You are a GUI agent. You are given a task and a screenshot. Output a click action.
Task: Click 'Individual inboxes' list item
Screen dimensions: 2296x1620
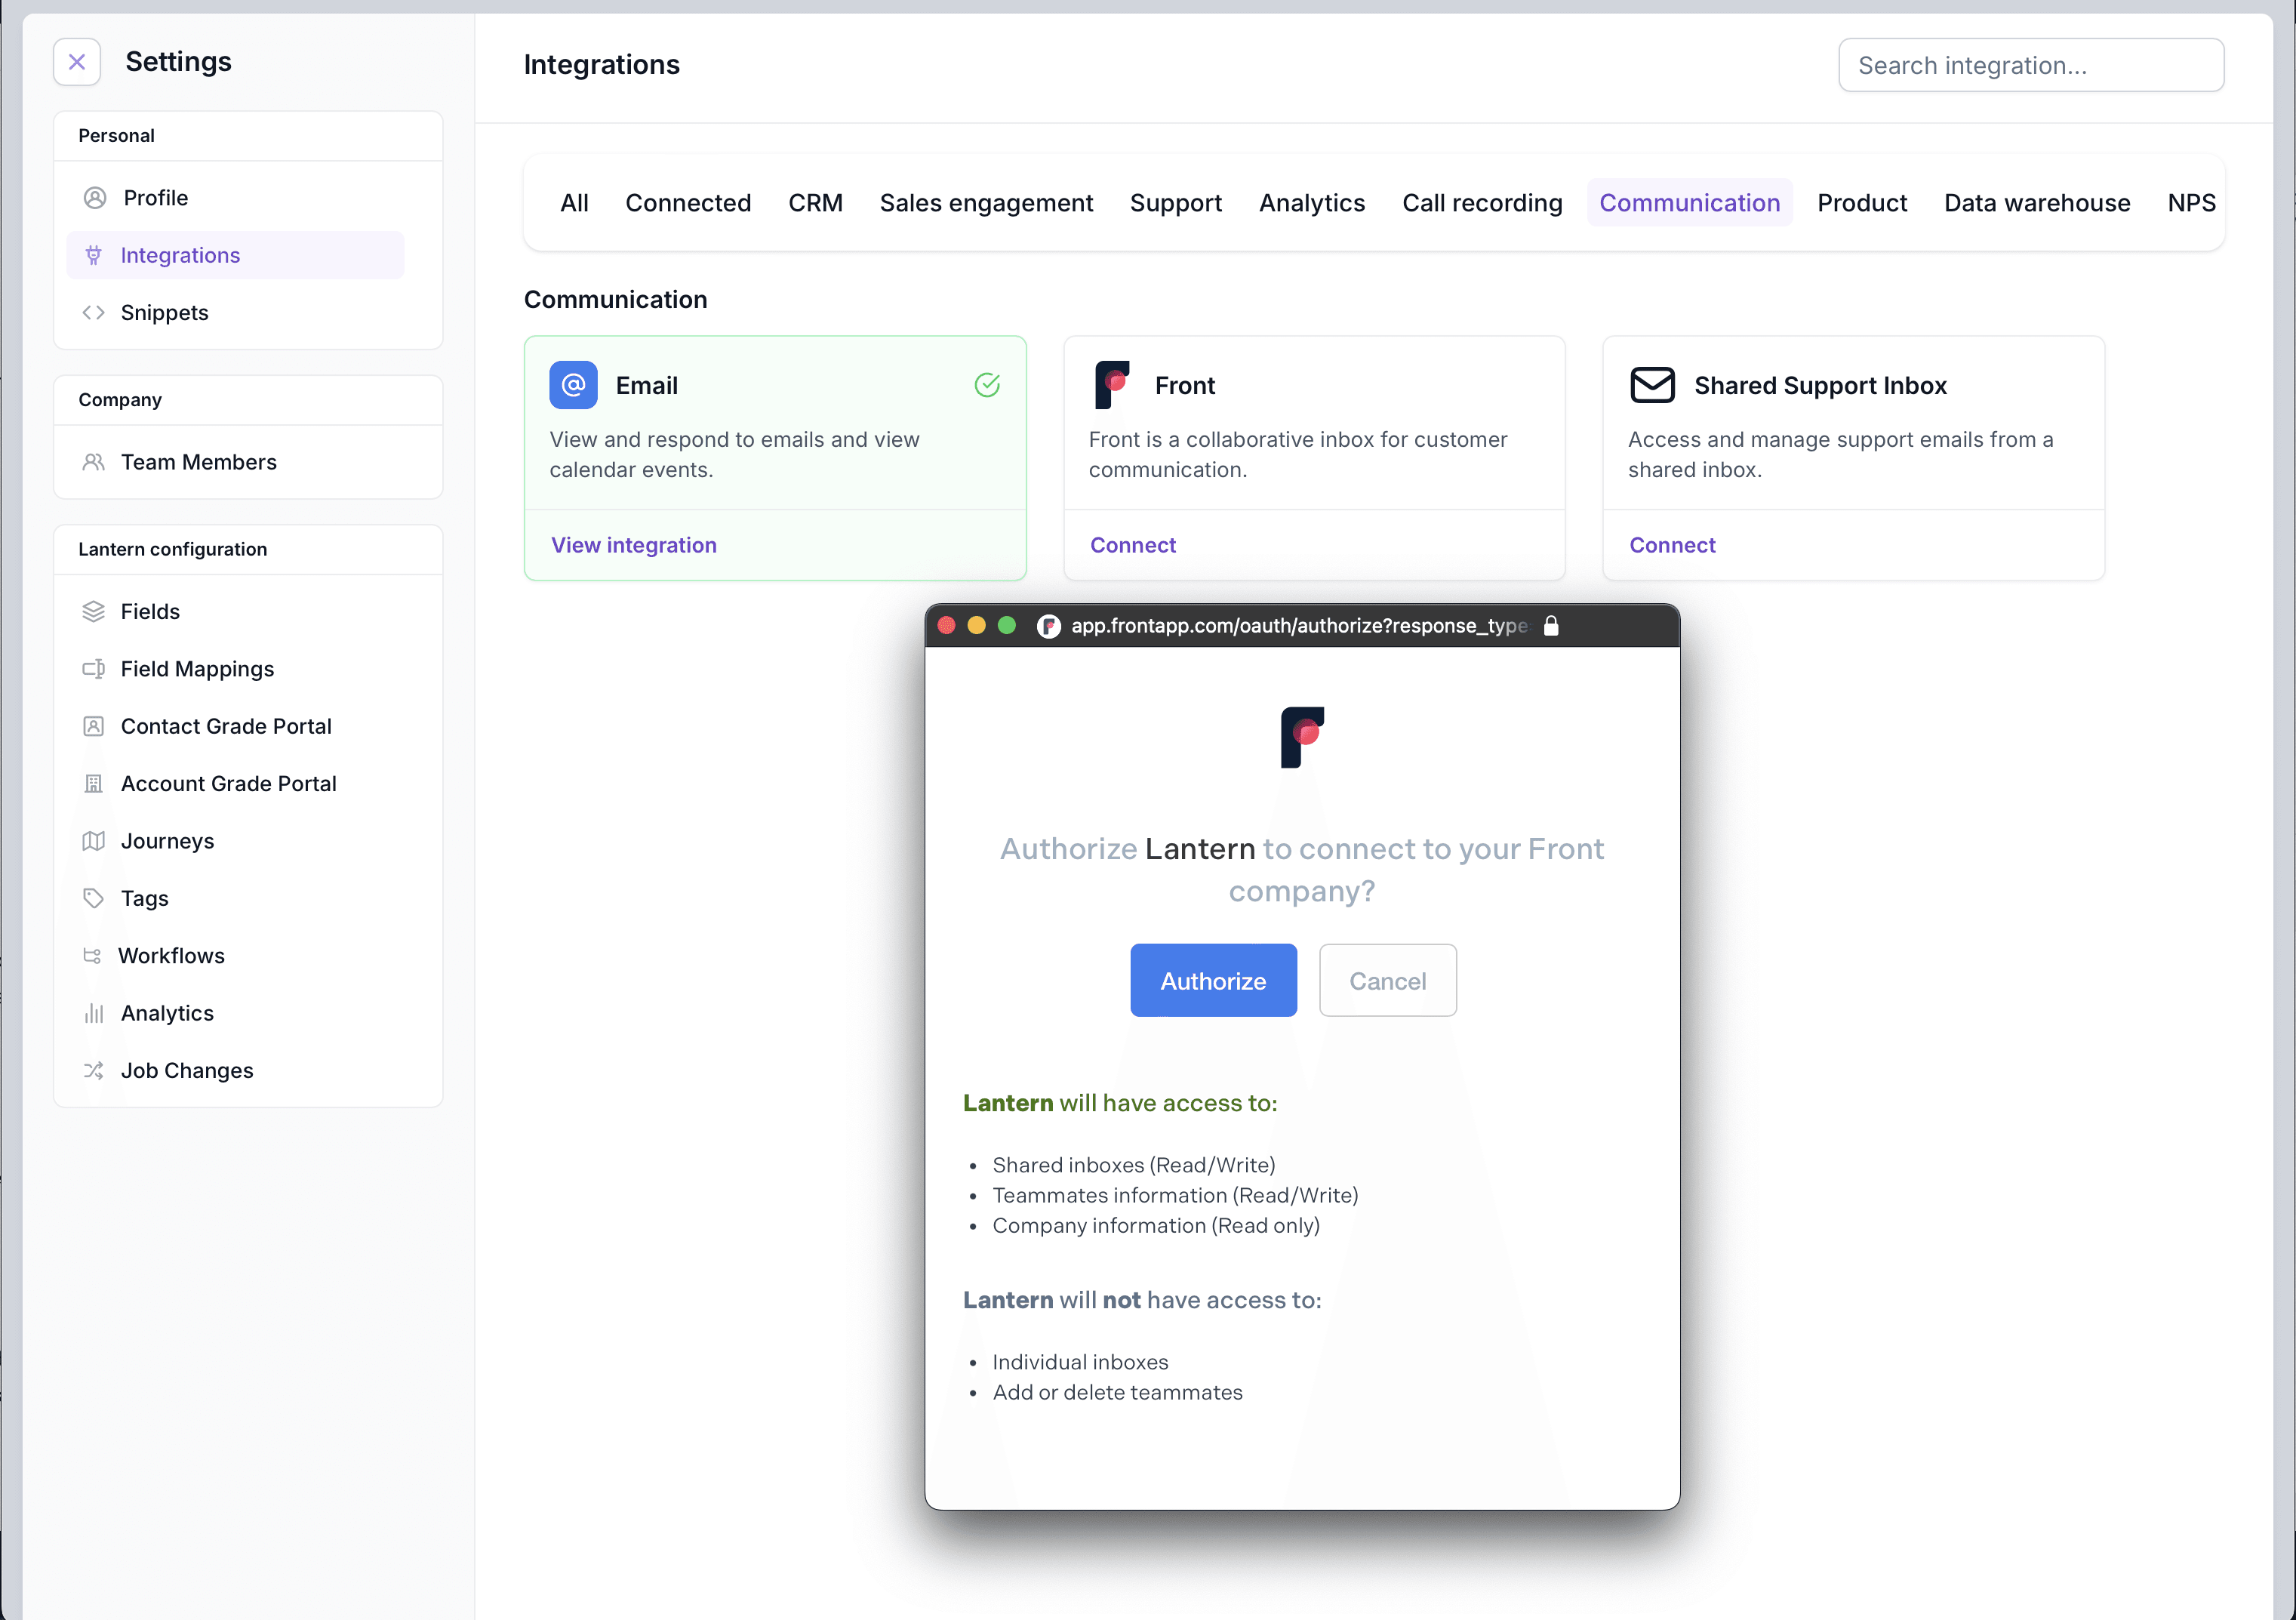pyautogui.click(x=1080, y=1362)
